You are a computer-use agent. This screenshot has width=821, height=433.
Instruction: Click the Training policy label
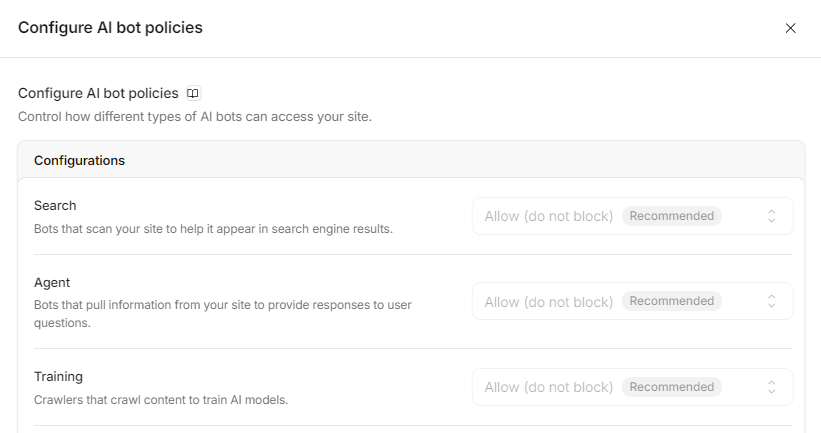(58, 376)
